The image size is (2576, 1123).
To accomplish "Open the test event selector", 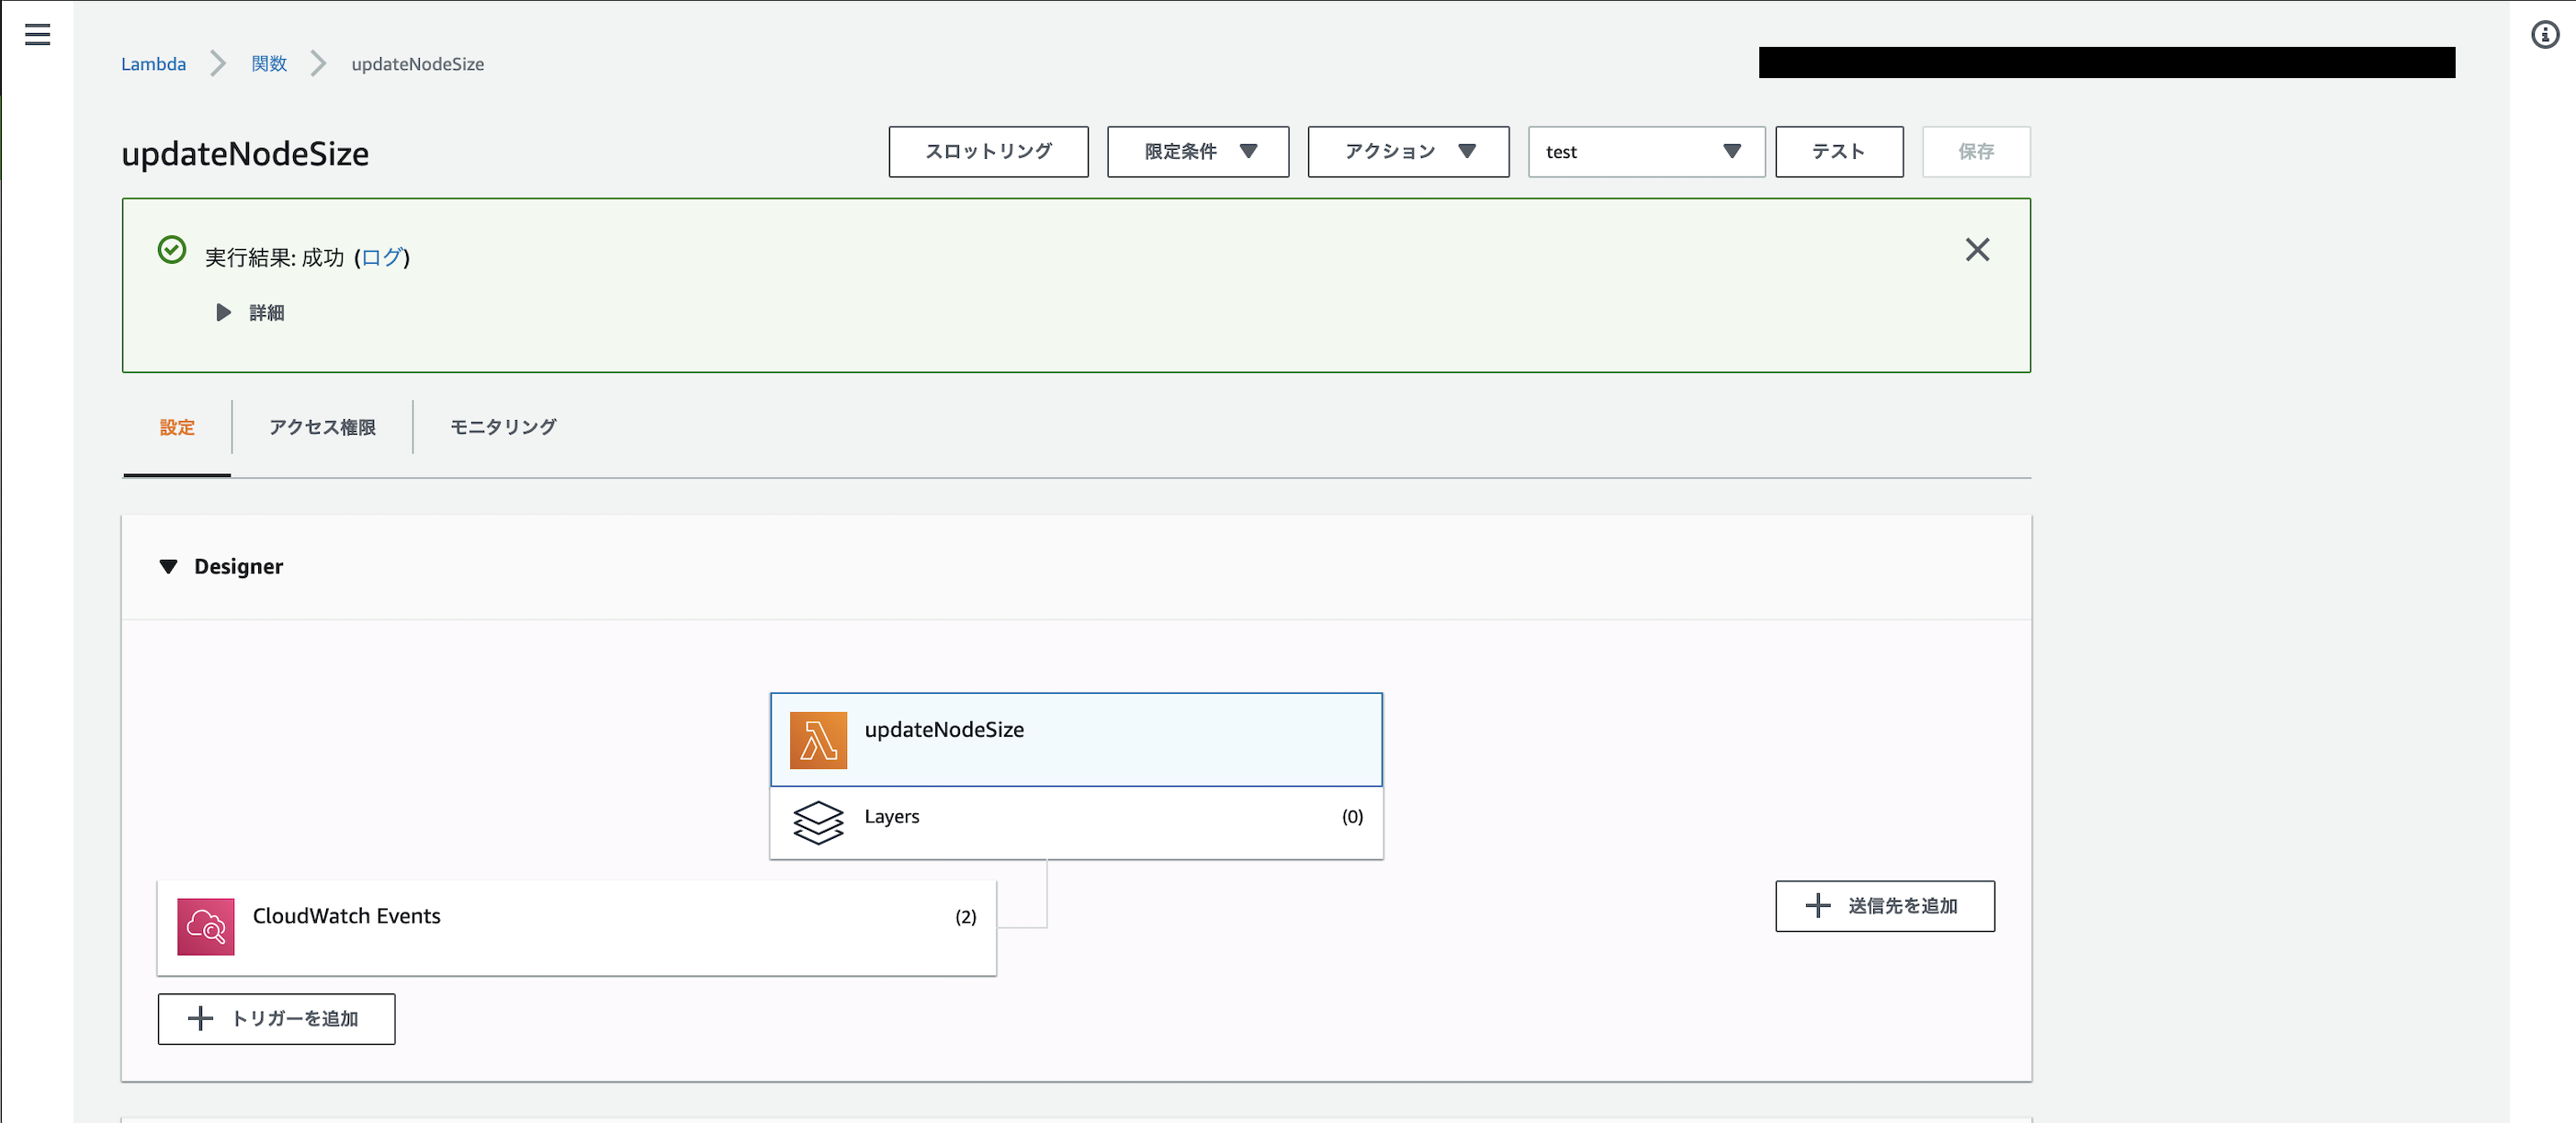I will [1646, 152].
